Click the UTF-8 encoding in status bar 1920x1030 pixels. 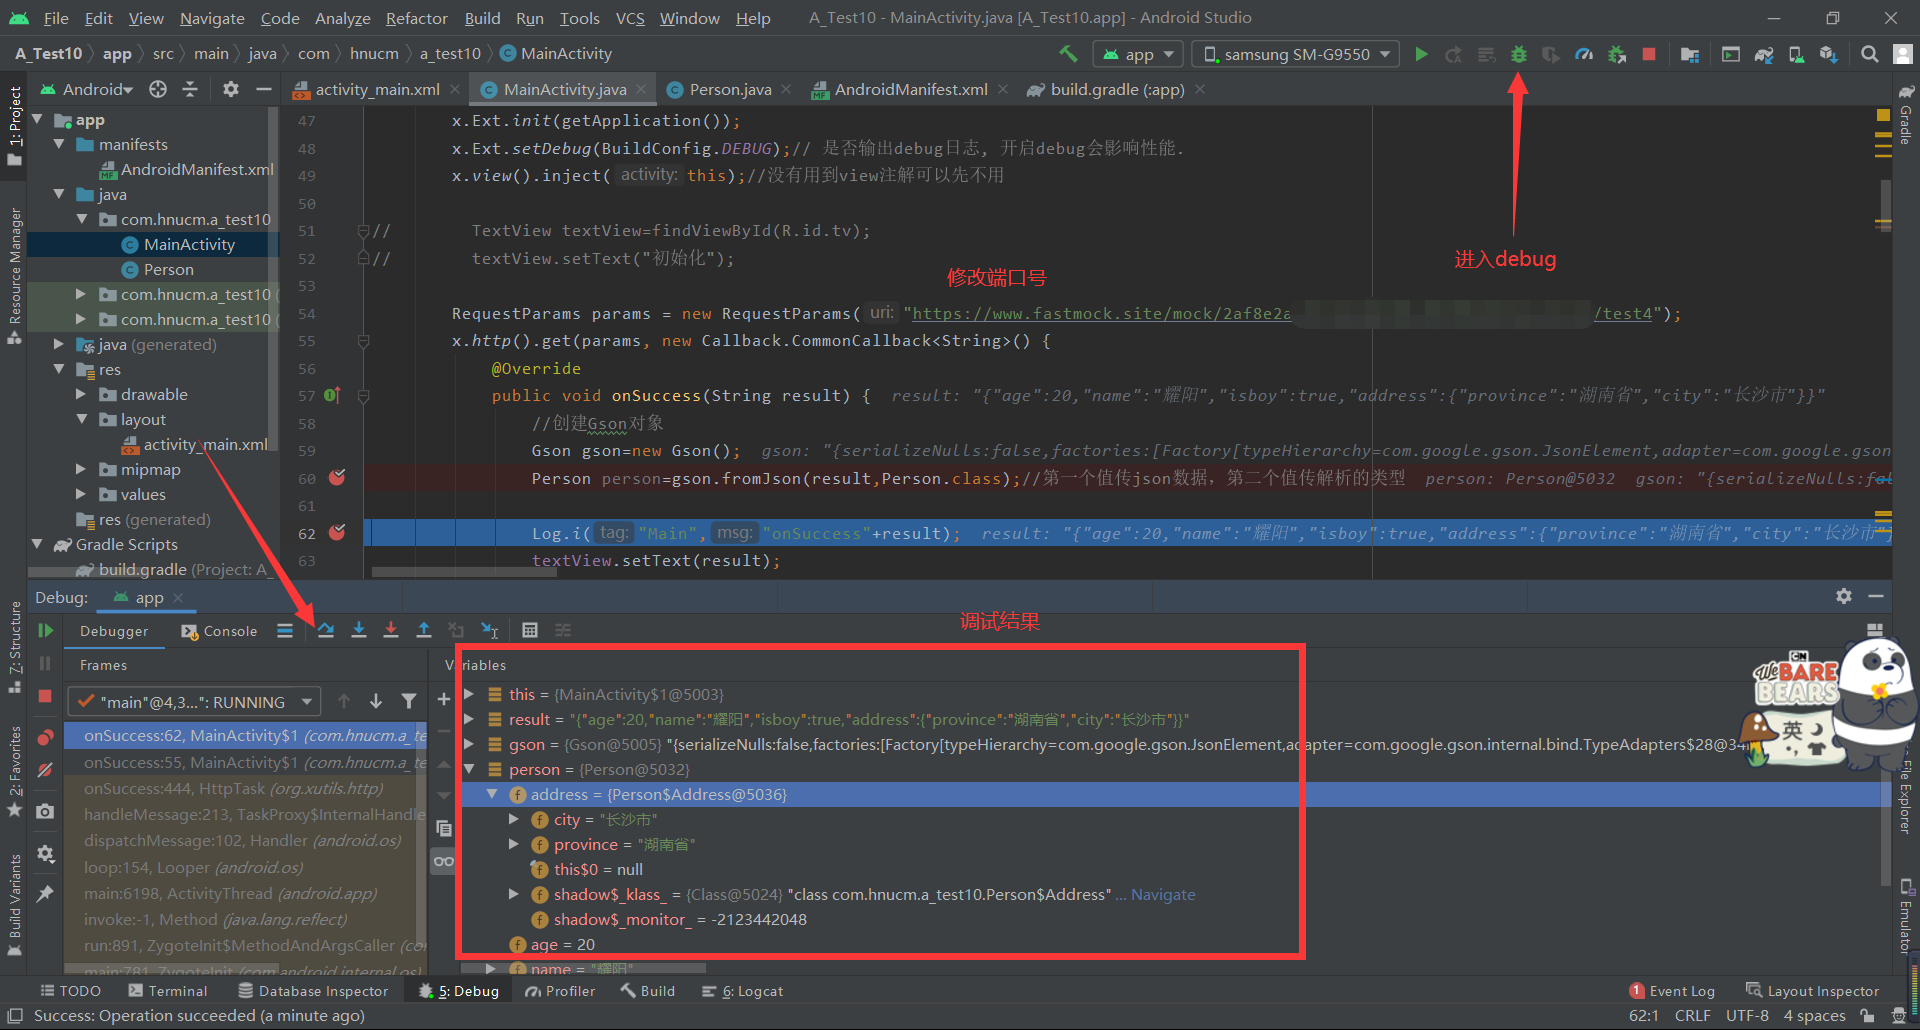(1747, 1016)
